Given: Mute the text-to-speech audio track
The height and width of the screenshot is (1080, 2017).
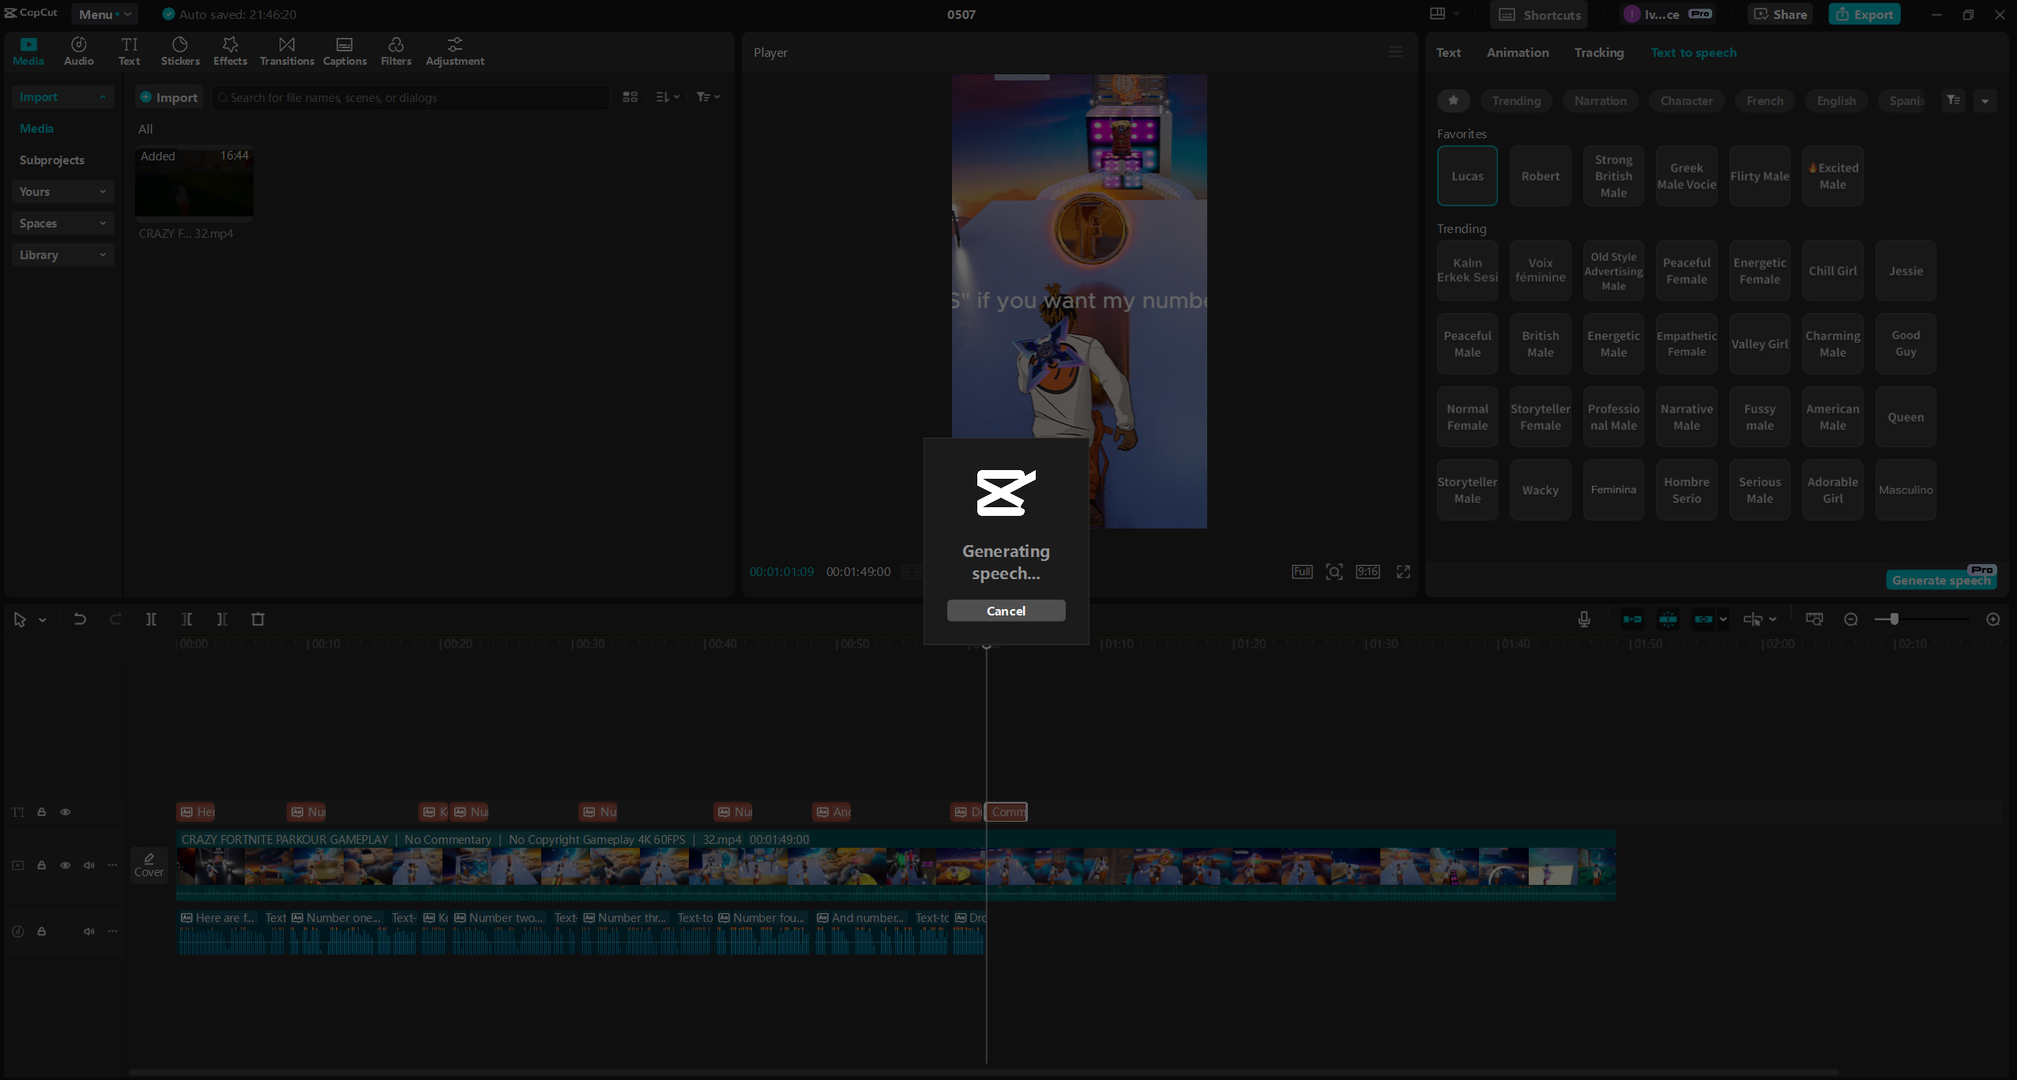Looking at the screenshot, I should tap(89, 931).
